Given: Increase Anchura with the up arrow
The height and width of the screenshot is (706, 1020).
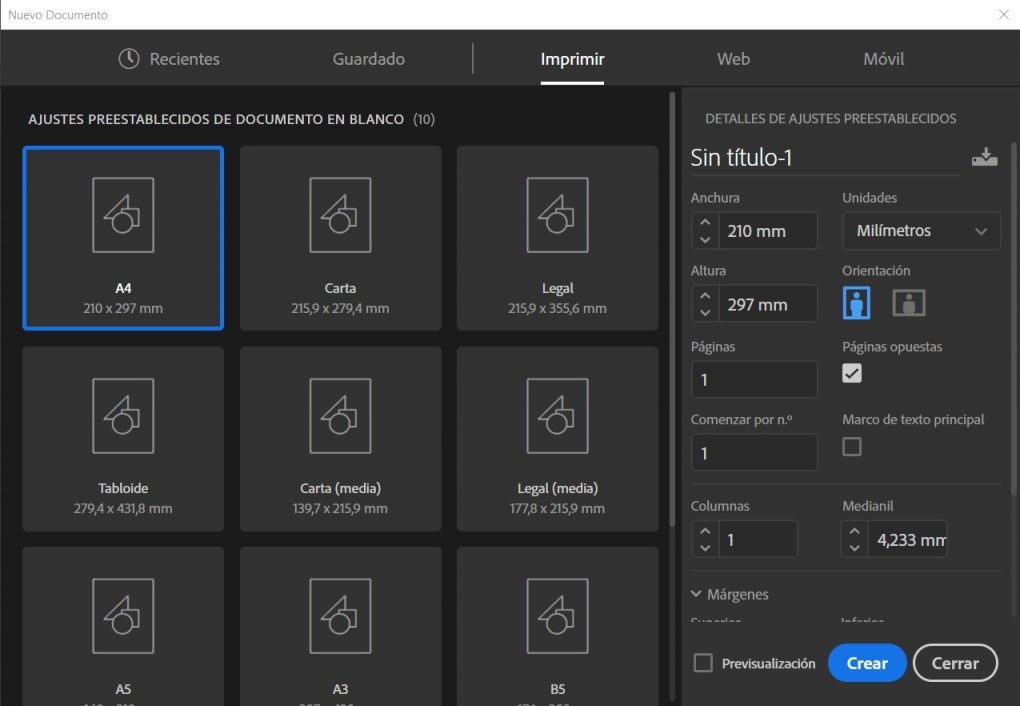Looking at the screenshot, I should click(706, 223).
